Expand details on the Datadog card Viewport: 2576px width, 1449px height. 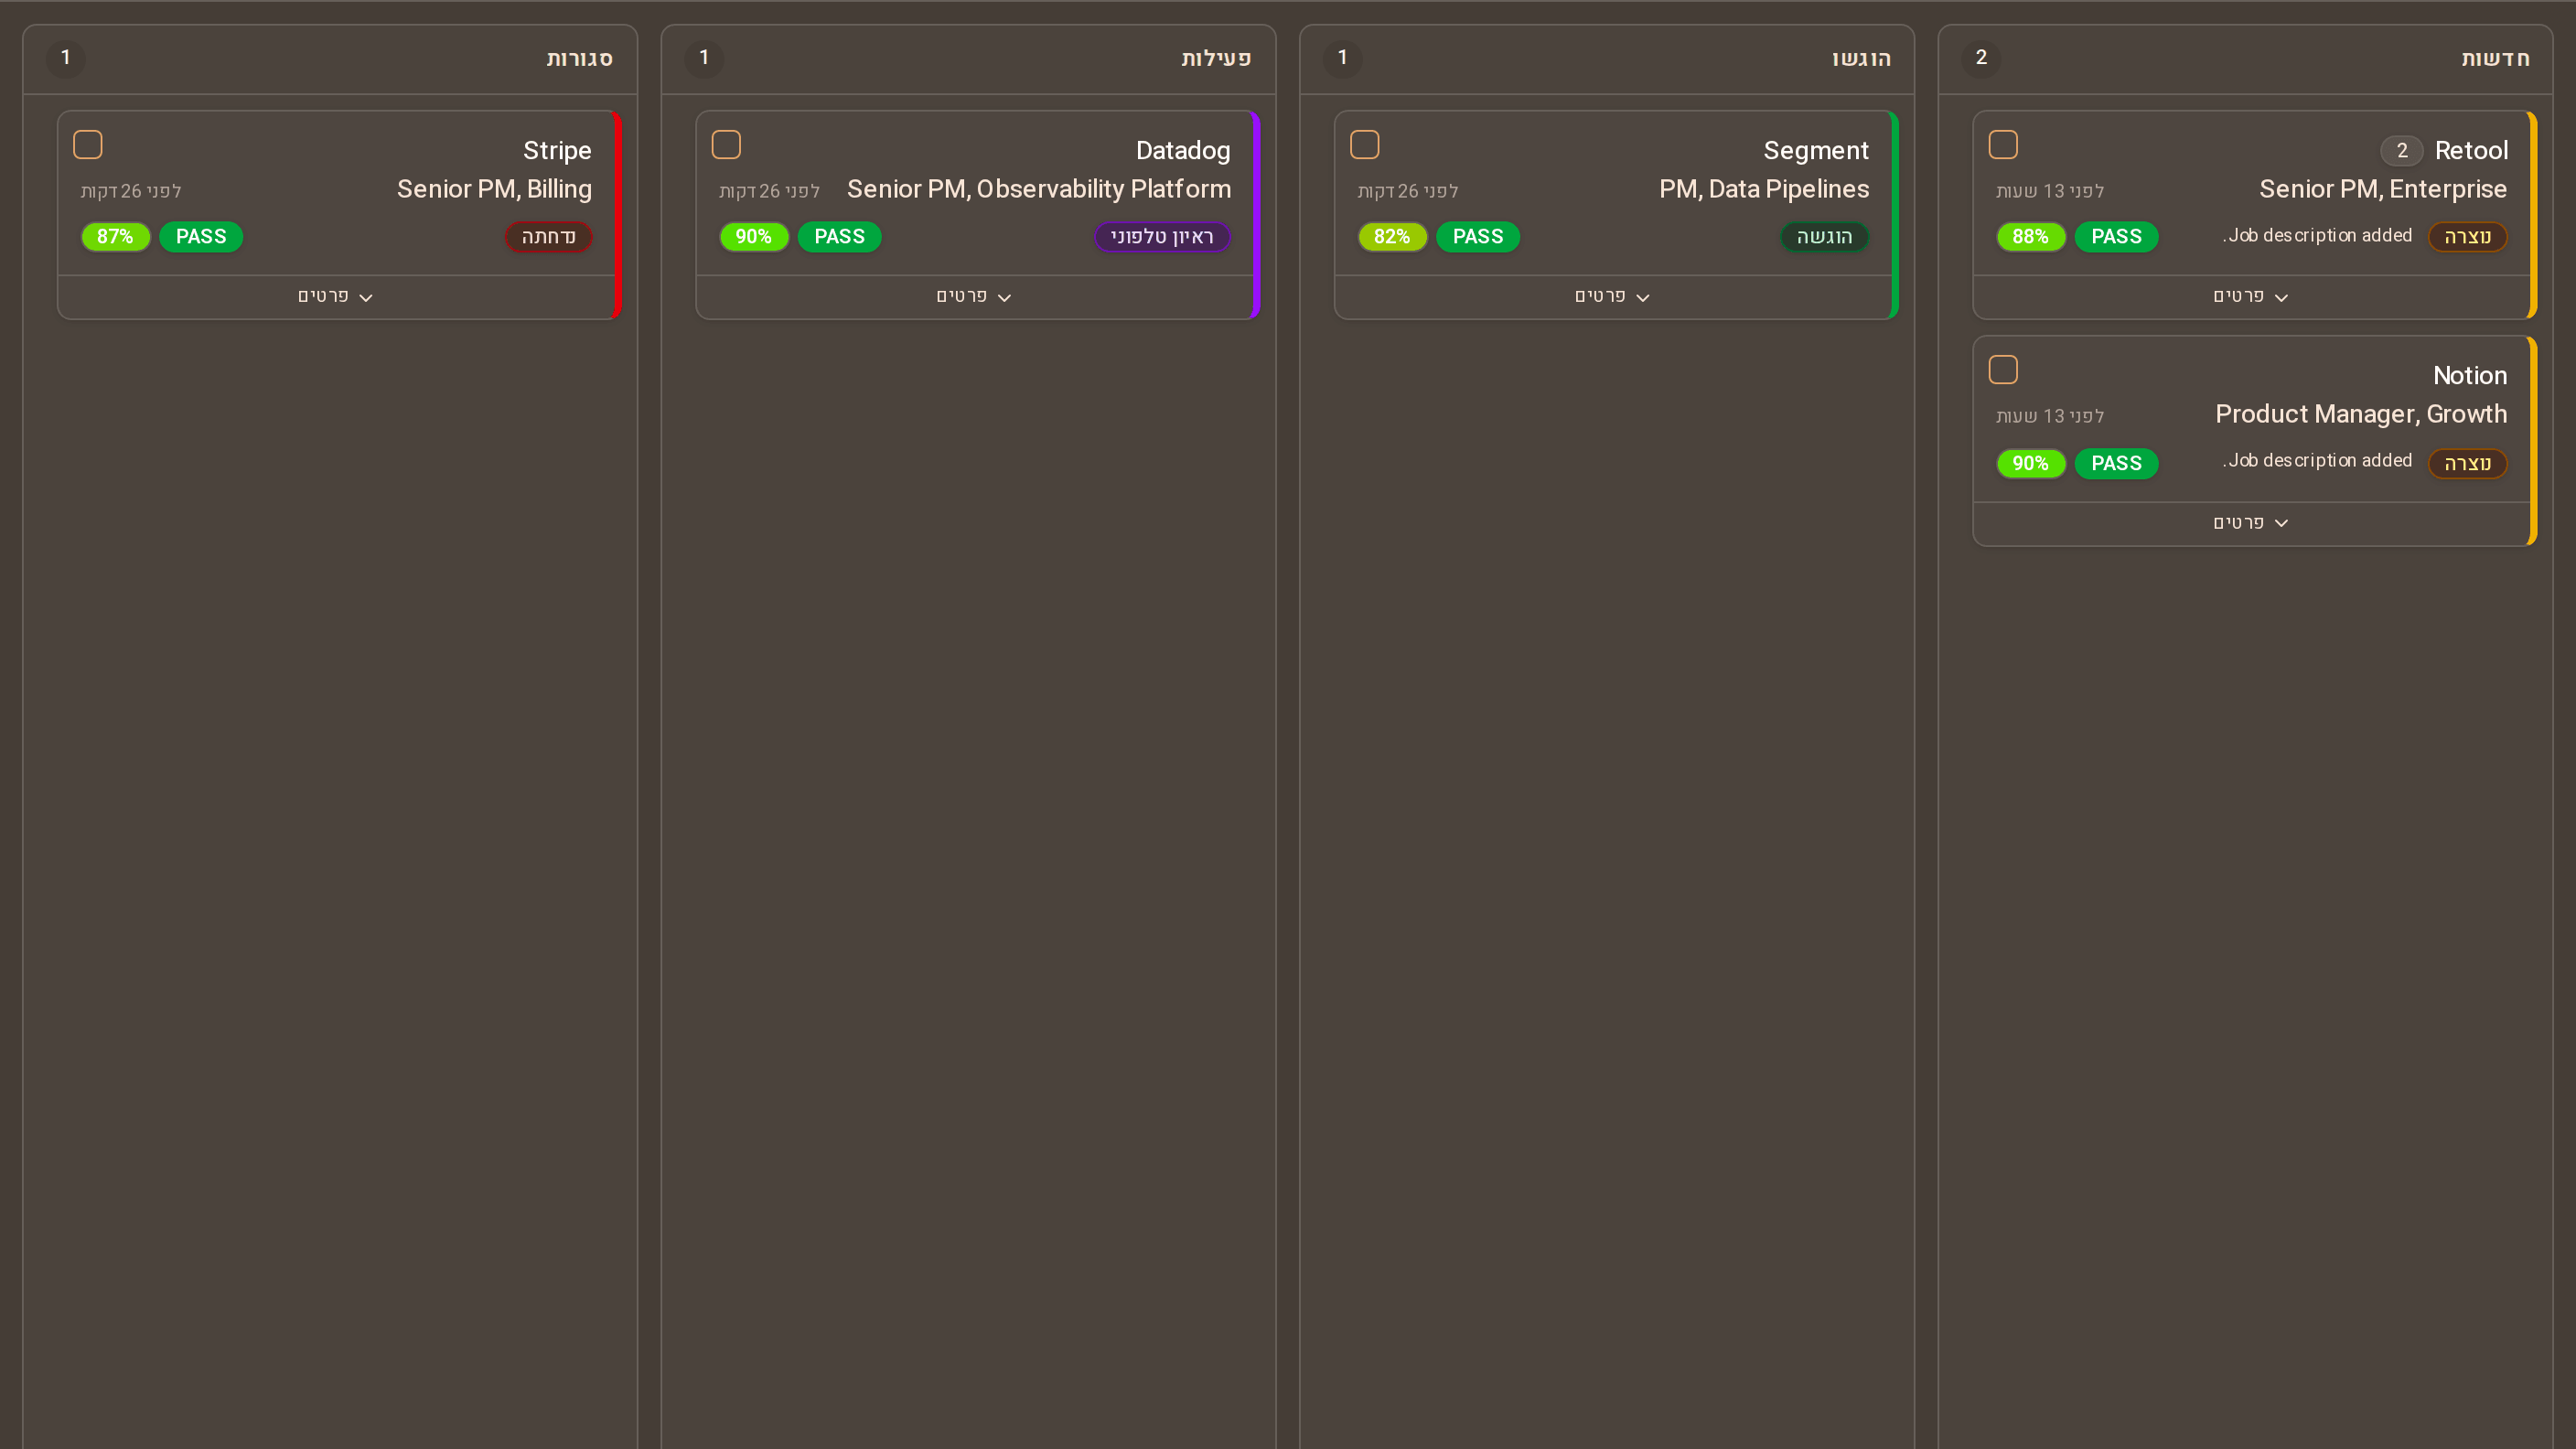[974, 297]
